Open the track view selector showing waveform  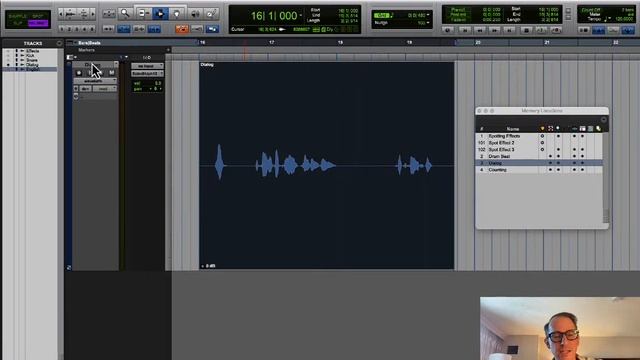tap(95, 81)
